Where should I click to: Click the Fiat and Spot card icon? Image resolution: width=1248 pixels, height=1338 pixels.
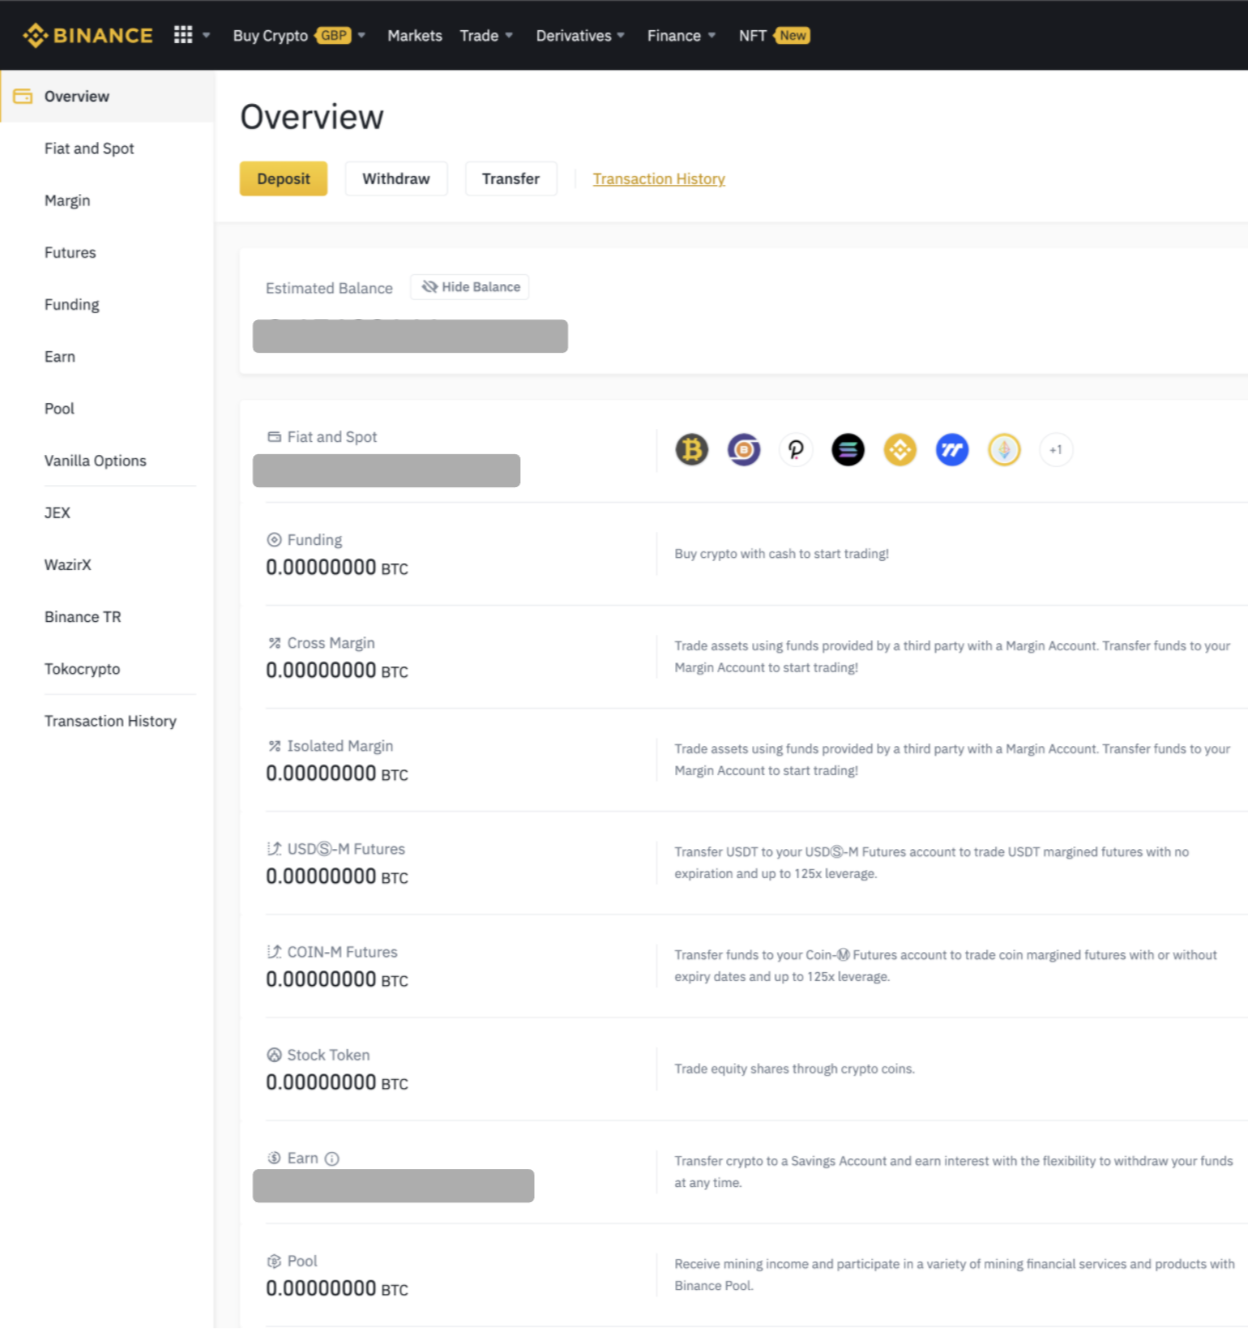(x=274, y=437)
